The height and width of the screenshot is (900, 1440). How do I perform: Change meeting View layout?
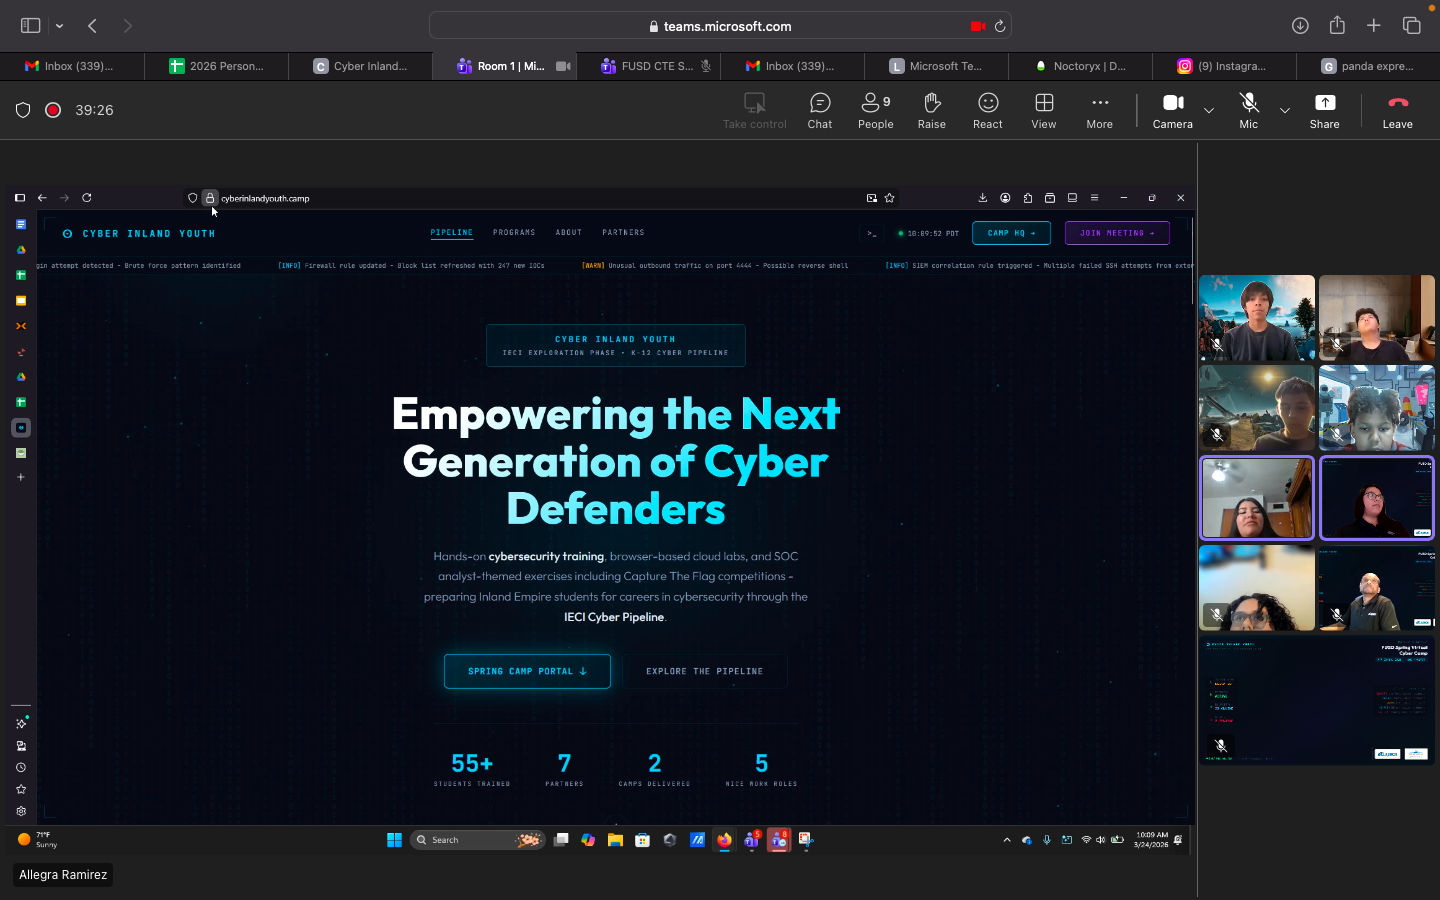pos(1043,110)
